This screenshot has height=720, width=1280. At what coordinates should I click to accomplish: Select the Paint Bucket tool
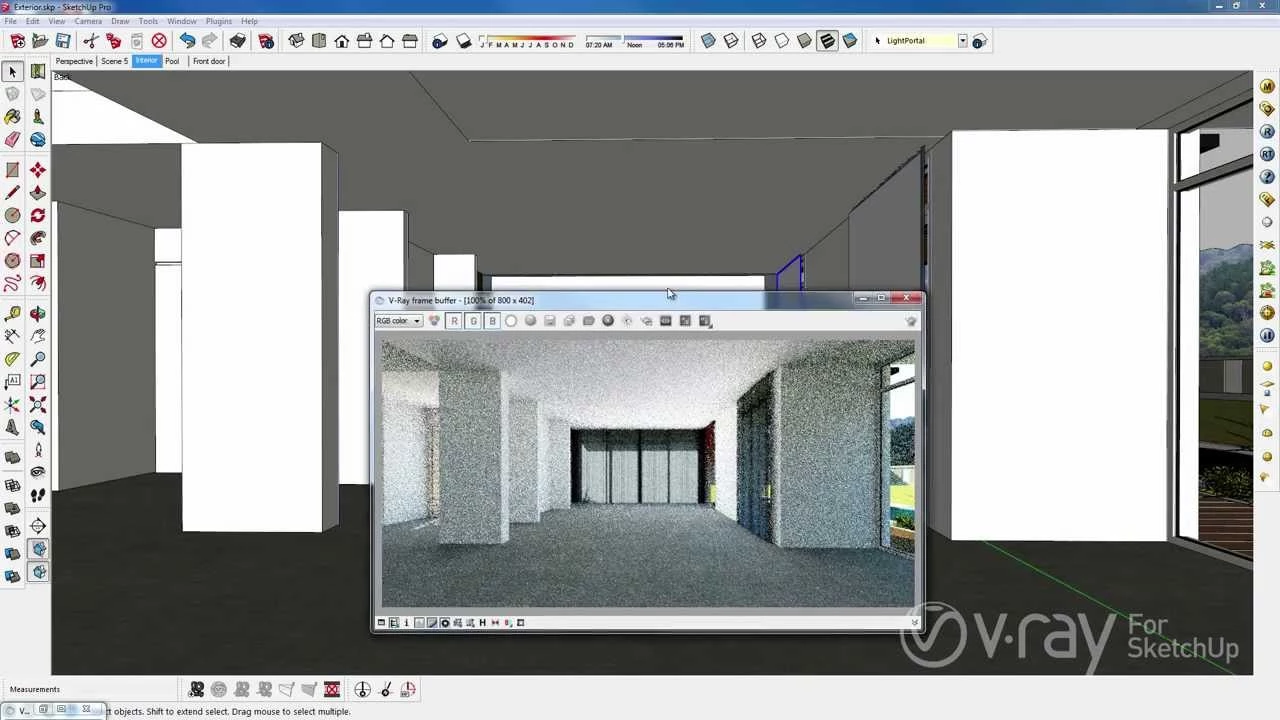pos(13,117)
